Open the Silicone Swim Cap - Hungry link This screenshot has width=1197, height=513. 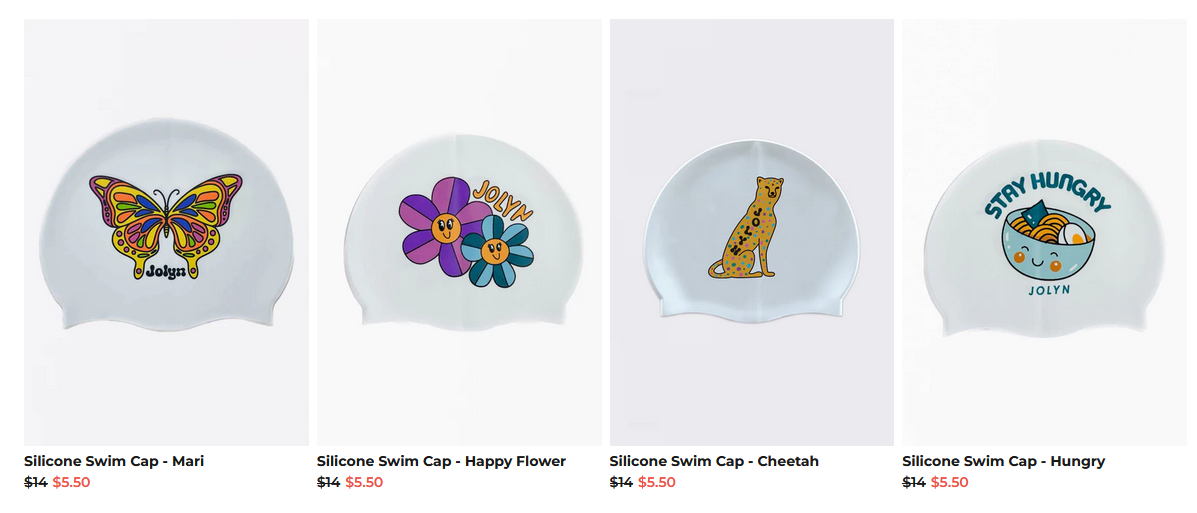tap(1003, 461)
